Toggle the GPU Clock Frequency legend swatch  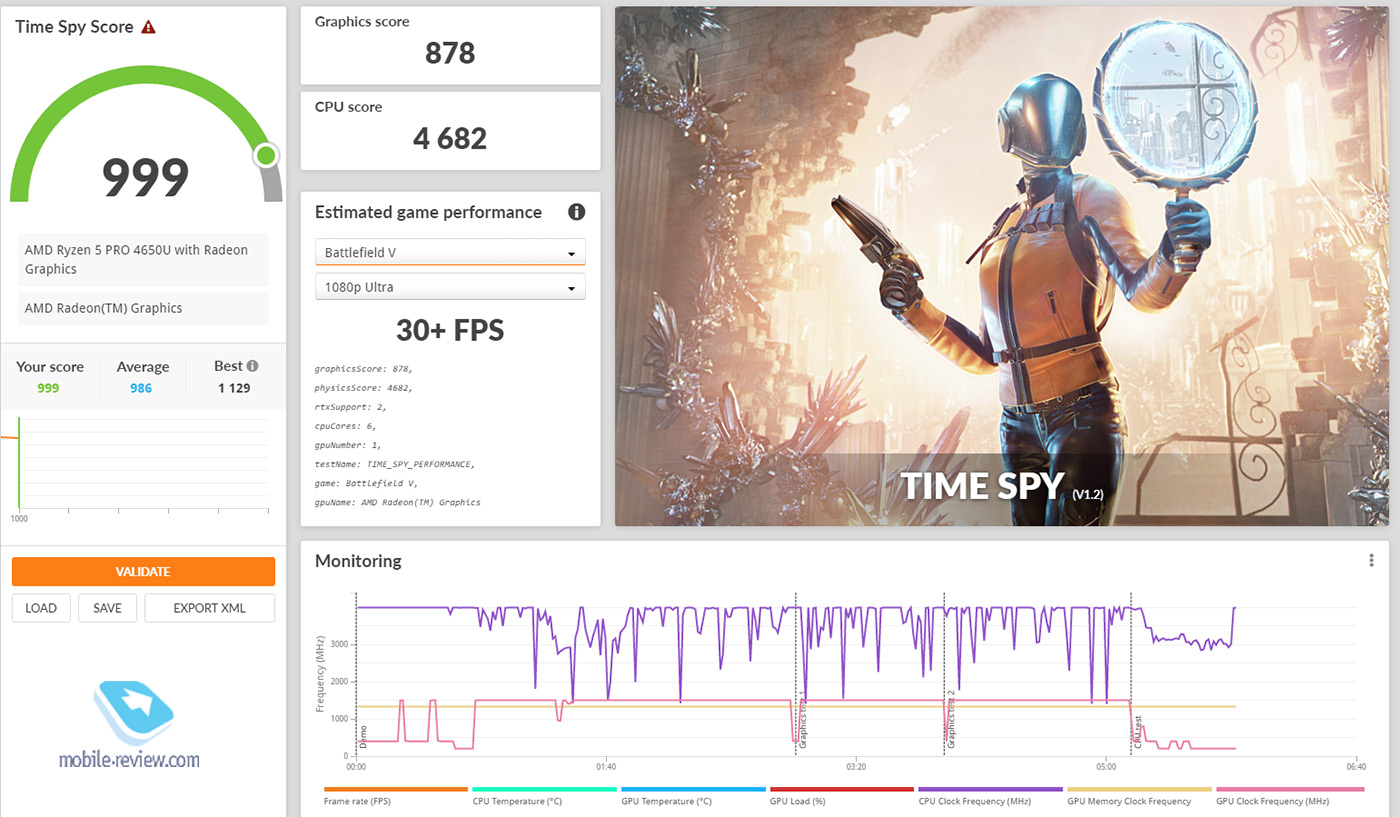pyautogui.click(x=1288, y=789)
